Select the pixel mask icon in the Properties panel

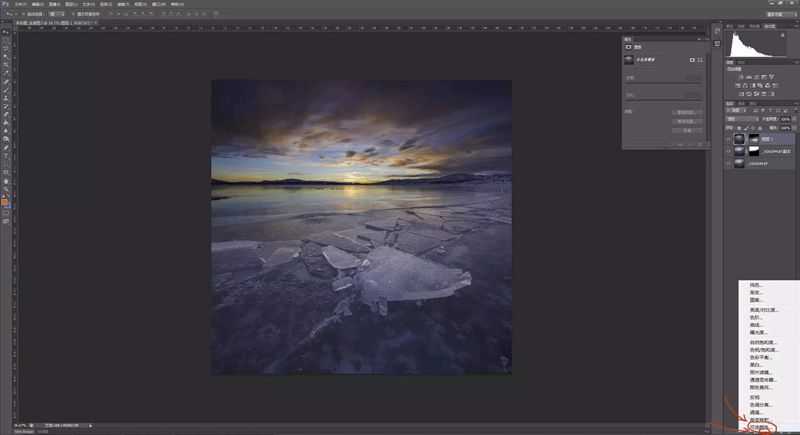coord(692,60)
